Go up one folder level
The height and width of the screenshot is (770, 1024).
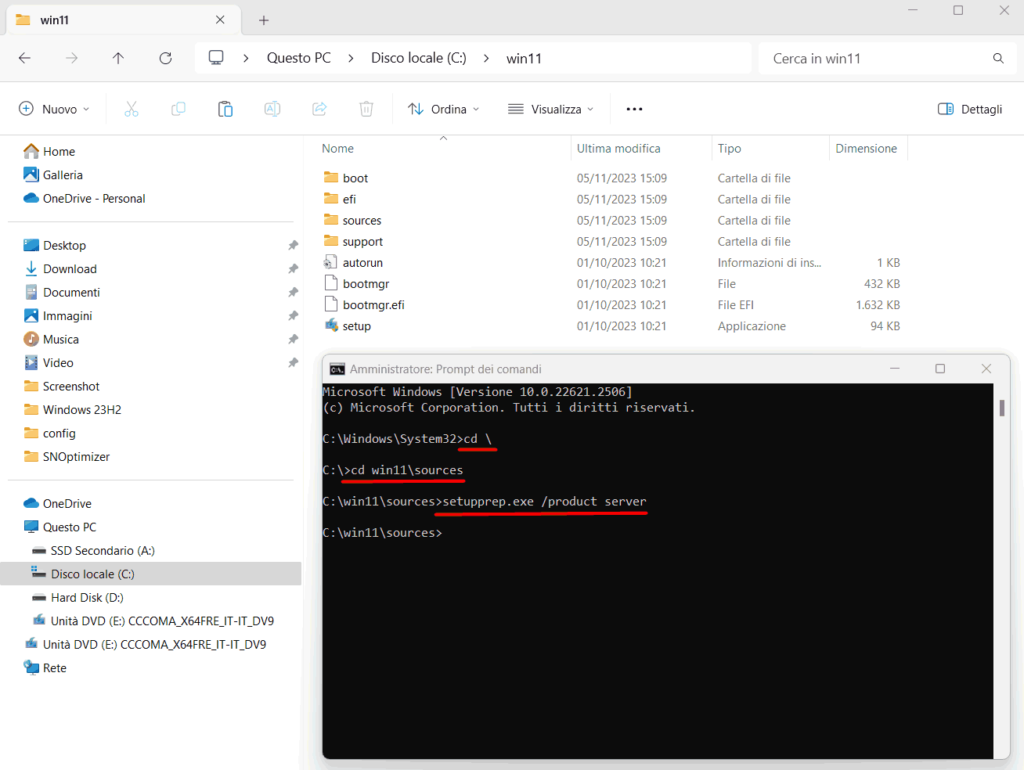[118, 58]
